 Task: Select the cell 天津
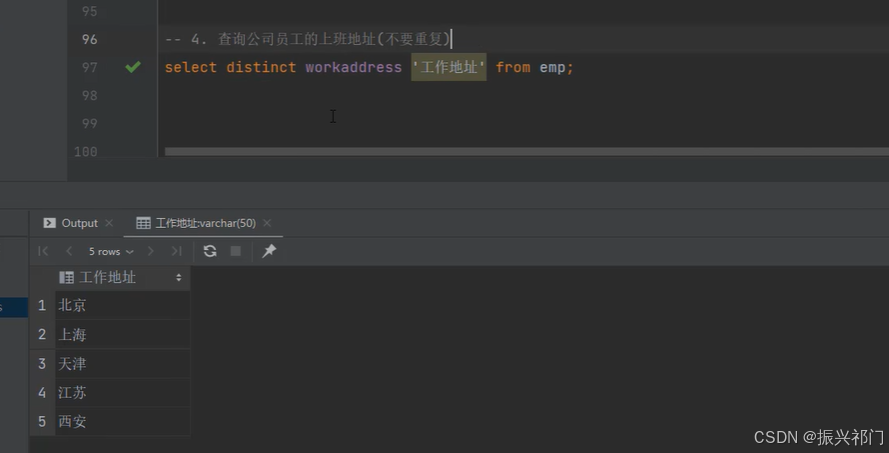122,363
